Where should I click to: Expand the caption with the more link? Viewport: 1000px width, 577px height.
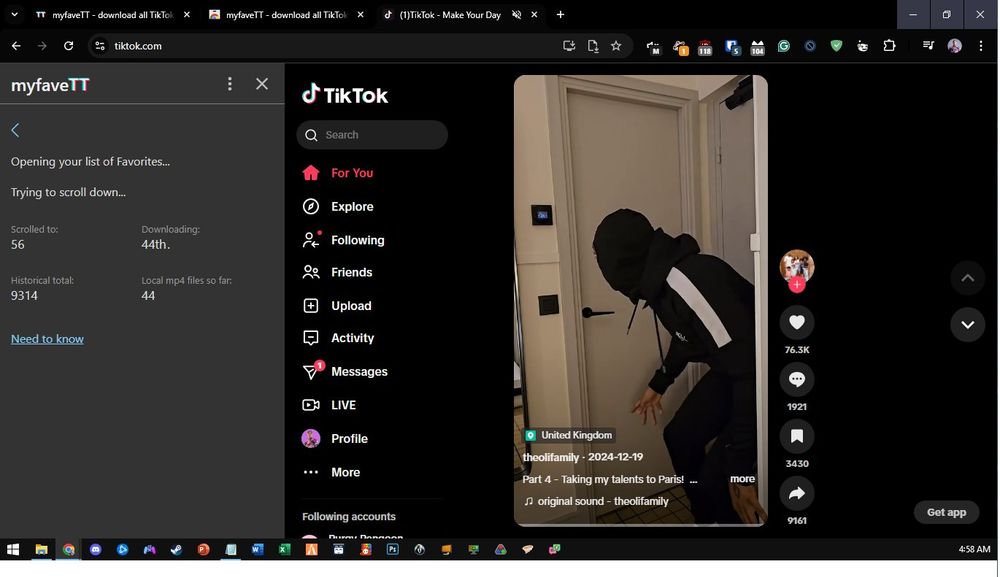pos(742,479)
